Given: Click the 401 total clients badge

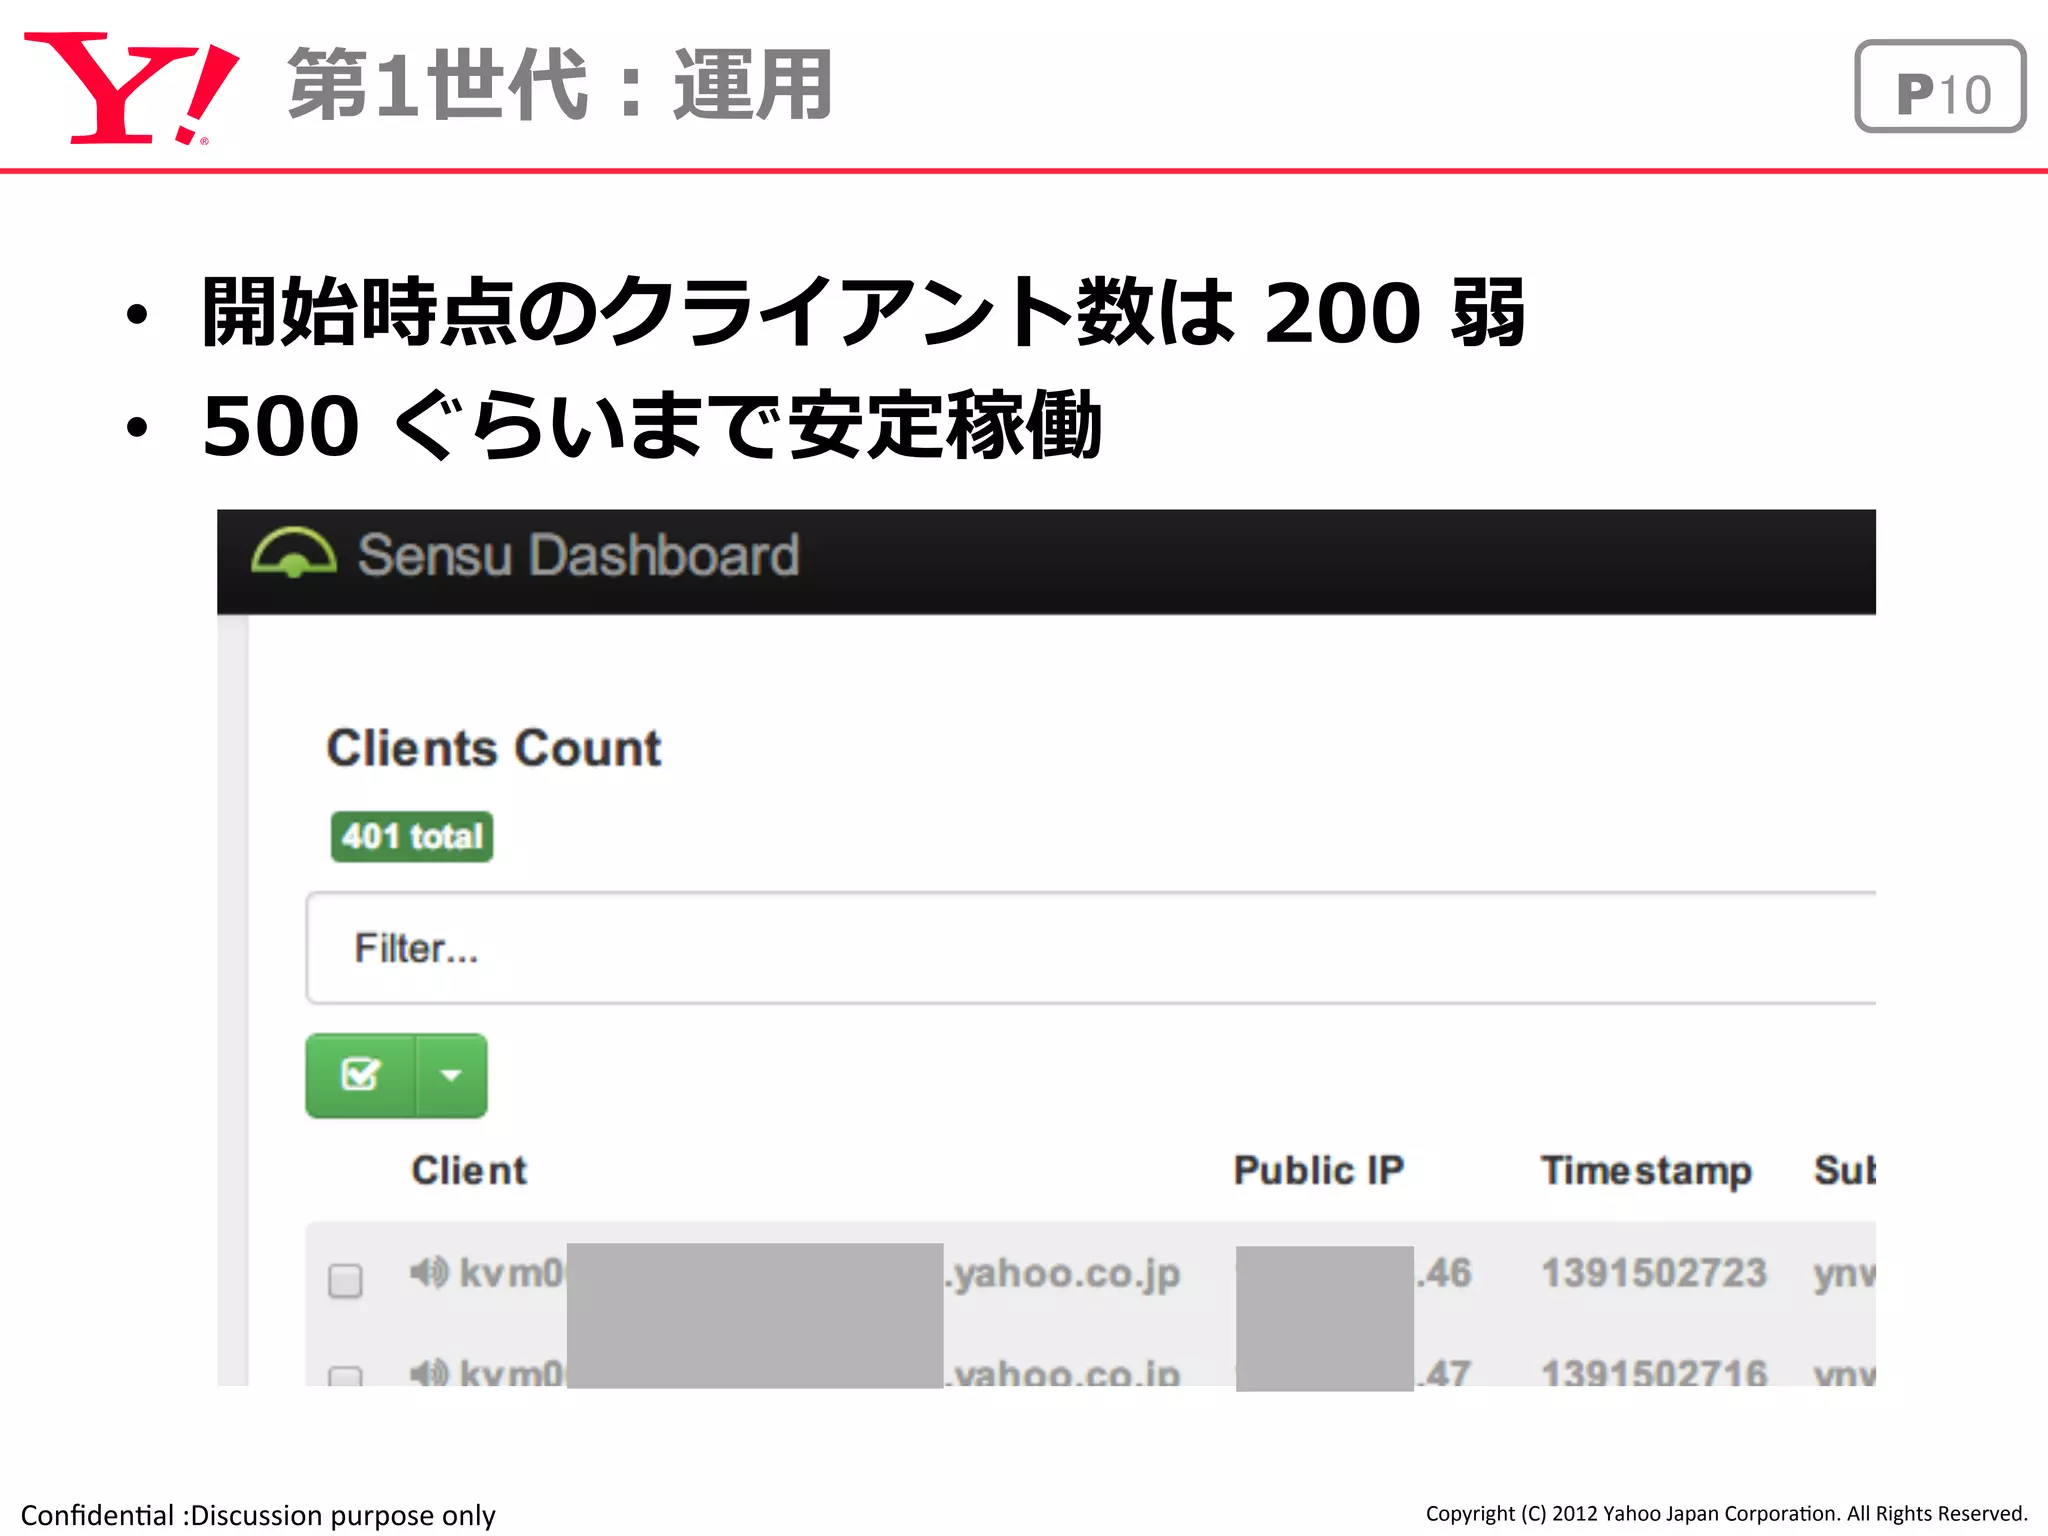Looking at the screenshot, I should point(412,836).
